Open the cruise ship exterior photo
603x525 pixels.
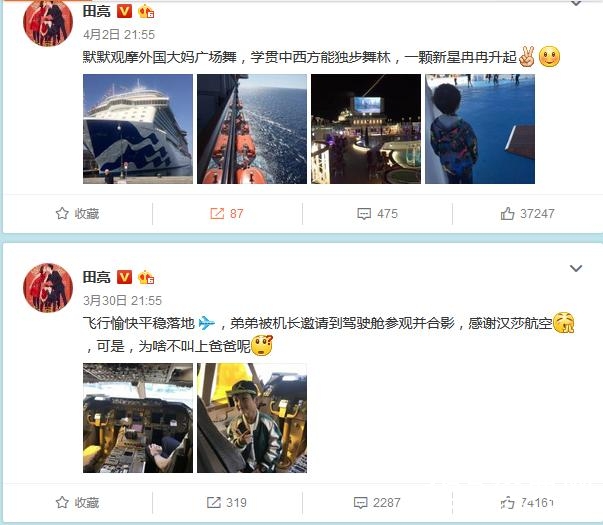pos(138,129)
